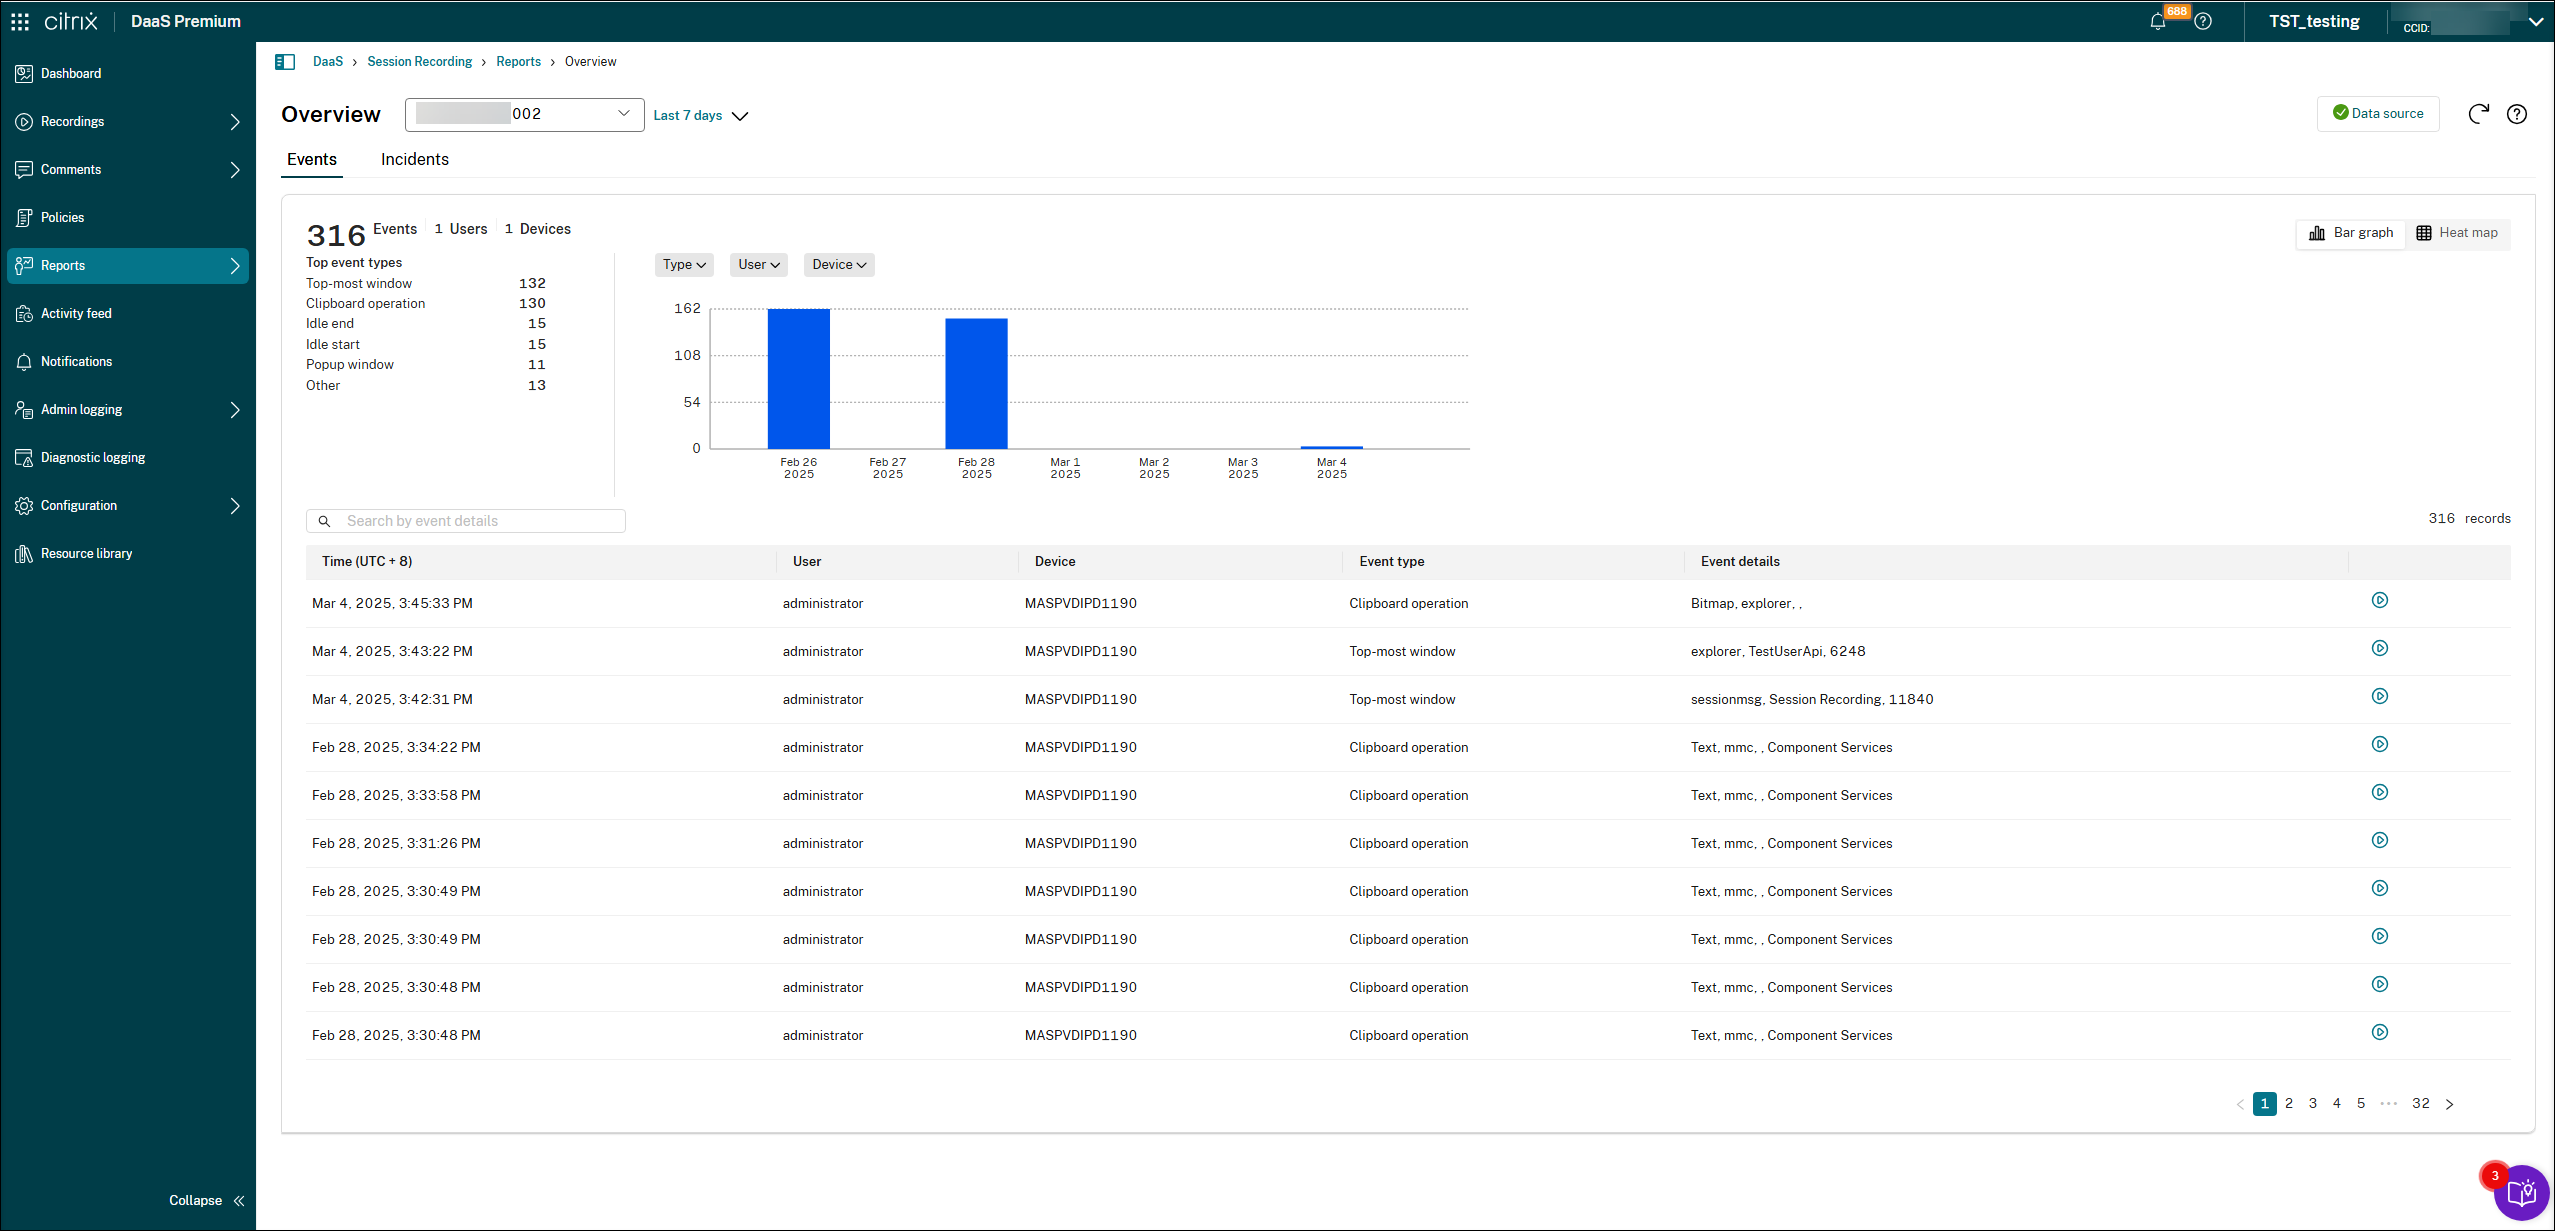Play recording for Mar 4 3:45:33 PM event
2555x1231 pixels.
[x=2380, y=600]
